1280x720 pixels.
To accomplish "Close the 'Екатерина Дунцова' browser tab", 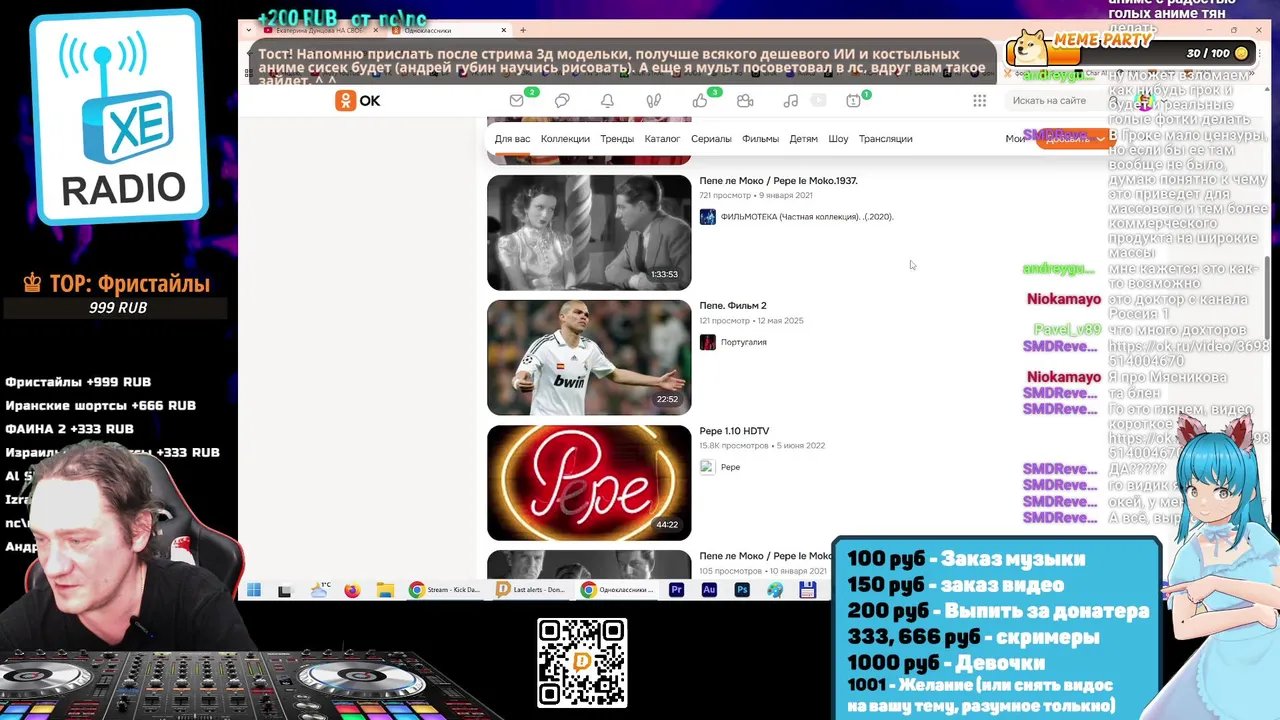I will [376, 30].
